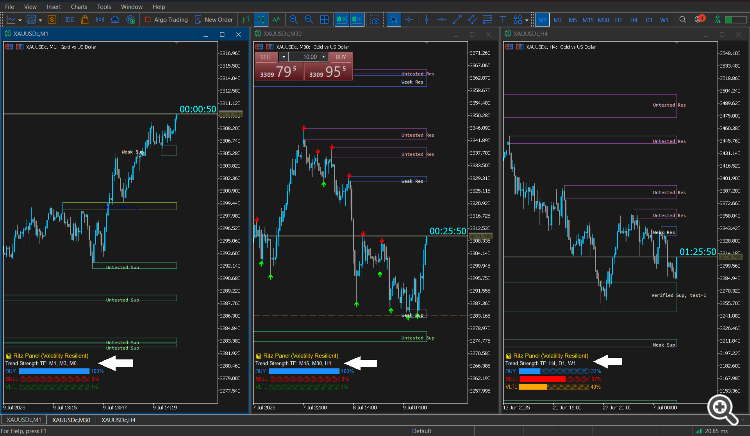The height and width of the screenshot is (436, 750).
Task: Open the Market shopping bag icon
Action: coord(85,20)
